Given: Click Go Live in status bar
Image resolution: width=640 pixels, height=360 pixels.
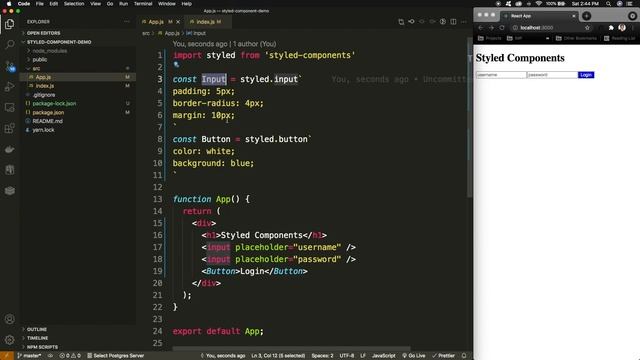Looking at the screenshot, I should click(413, 356).
